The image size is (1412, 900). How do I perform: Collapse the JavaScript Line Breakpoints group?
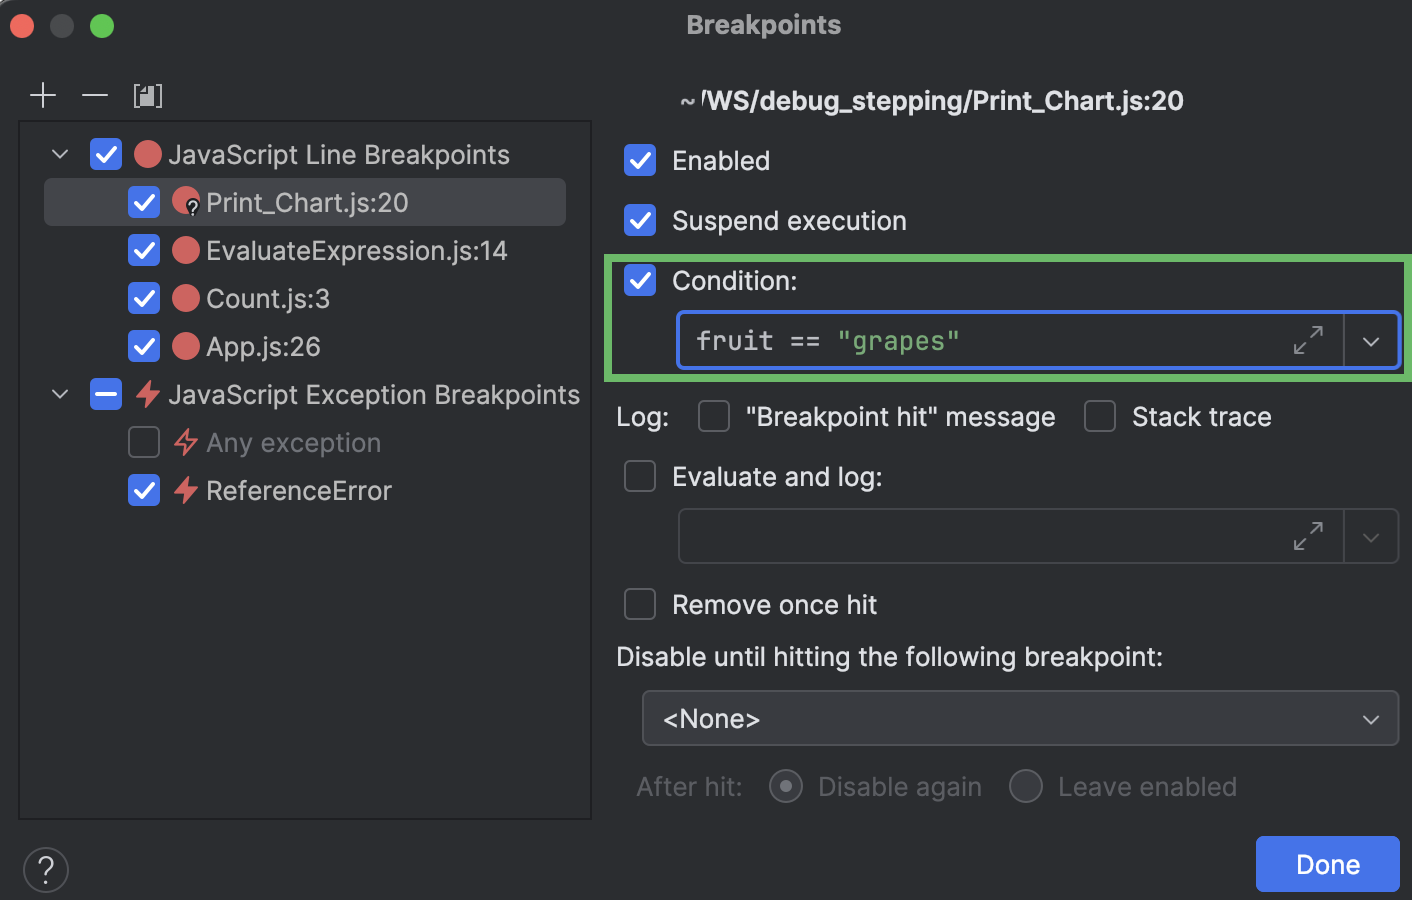(60, 155)
